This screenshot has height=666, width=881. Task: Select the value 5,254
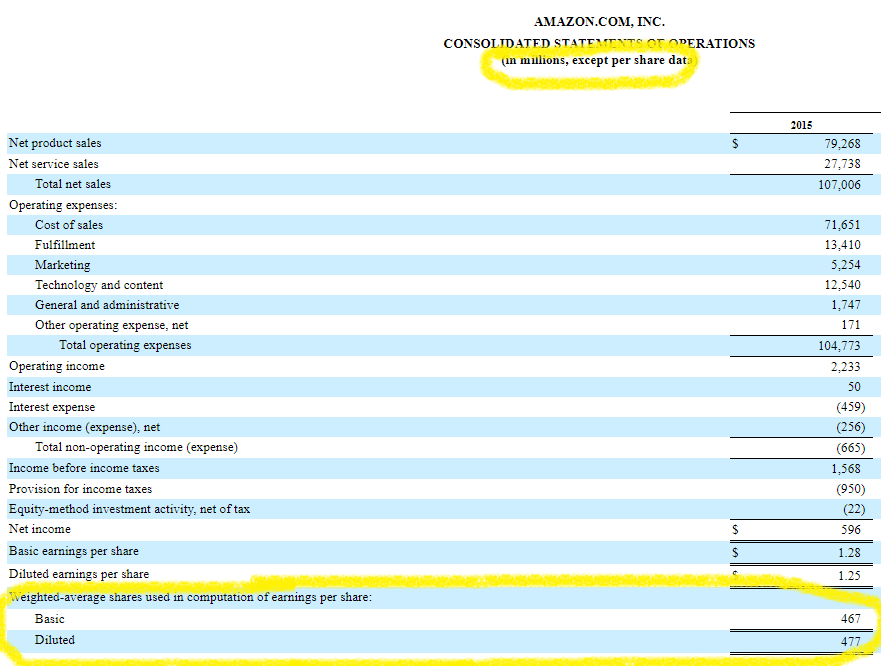[846, 265]
